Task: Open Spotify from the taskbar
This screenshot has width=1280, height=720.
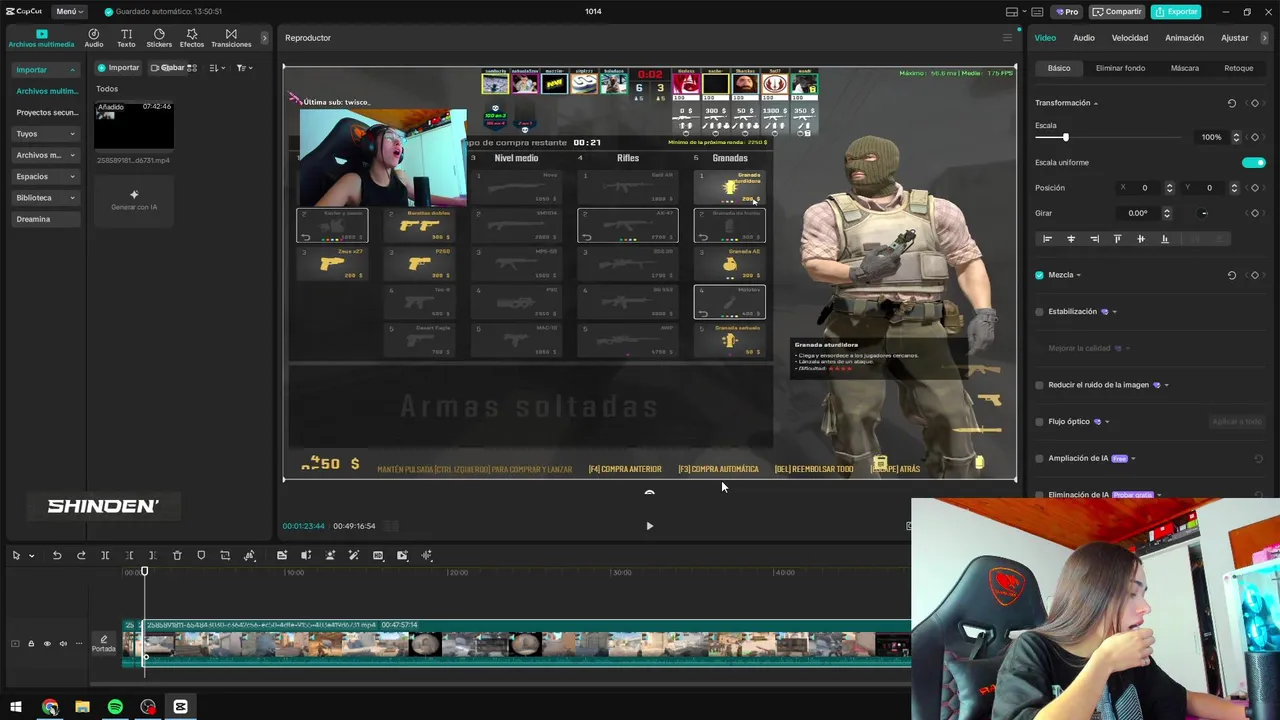Action: (115, 707)
